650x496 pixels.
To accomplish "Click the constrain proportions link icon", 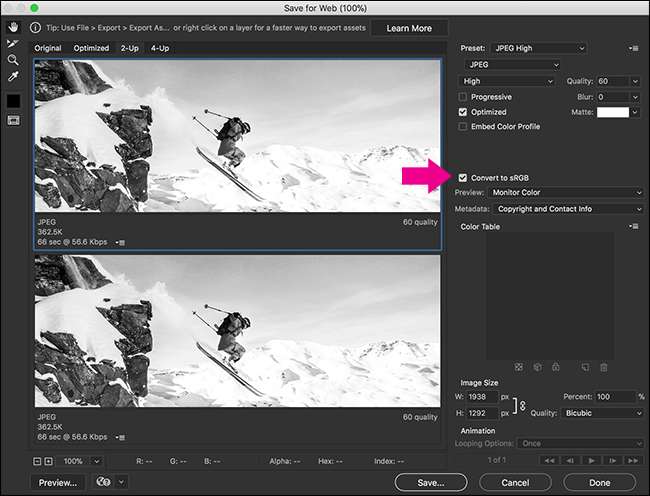I will 521,405.
